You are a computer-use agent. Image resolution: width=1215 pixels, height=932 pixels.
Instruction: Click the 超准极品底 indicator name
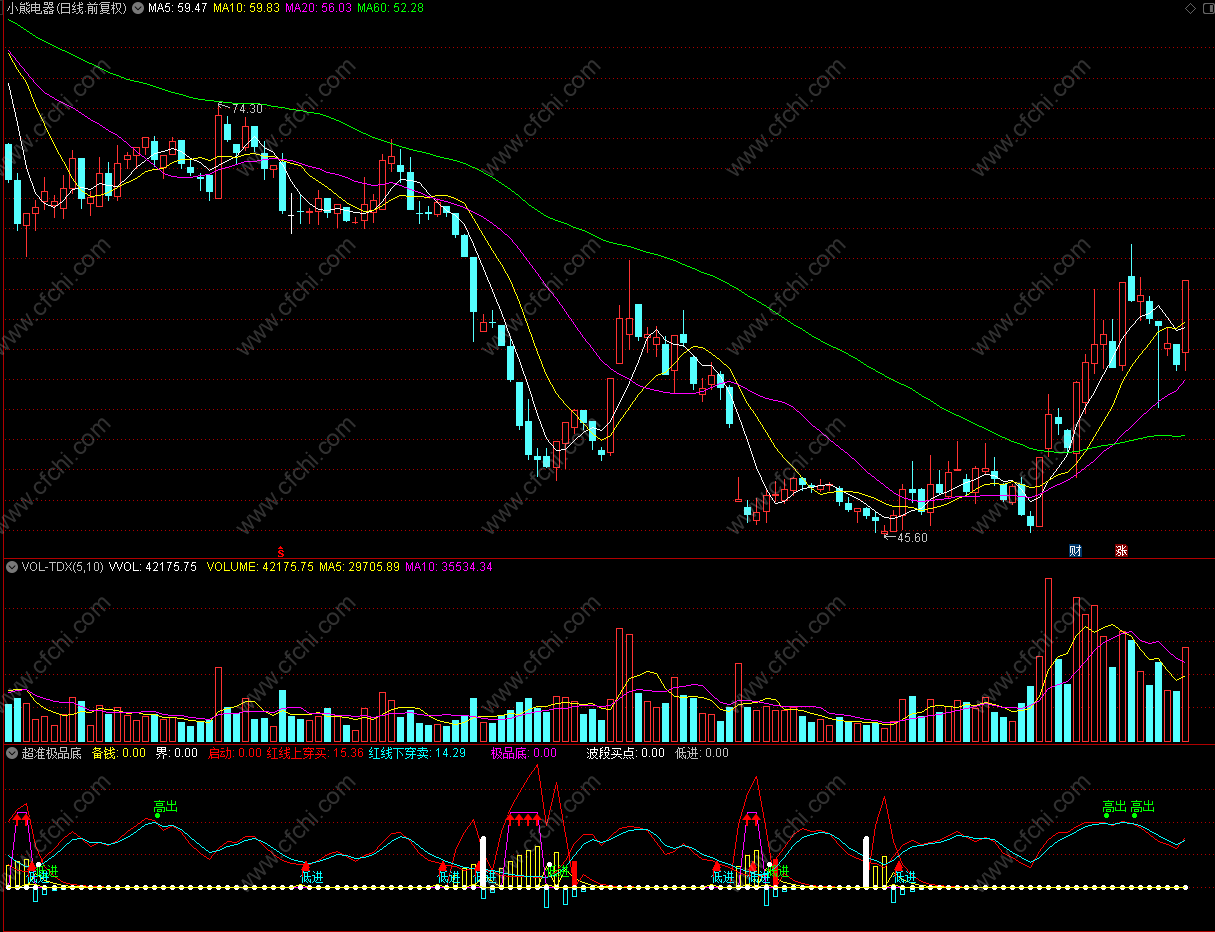(51, 753)
